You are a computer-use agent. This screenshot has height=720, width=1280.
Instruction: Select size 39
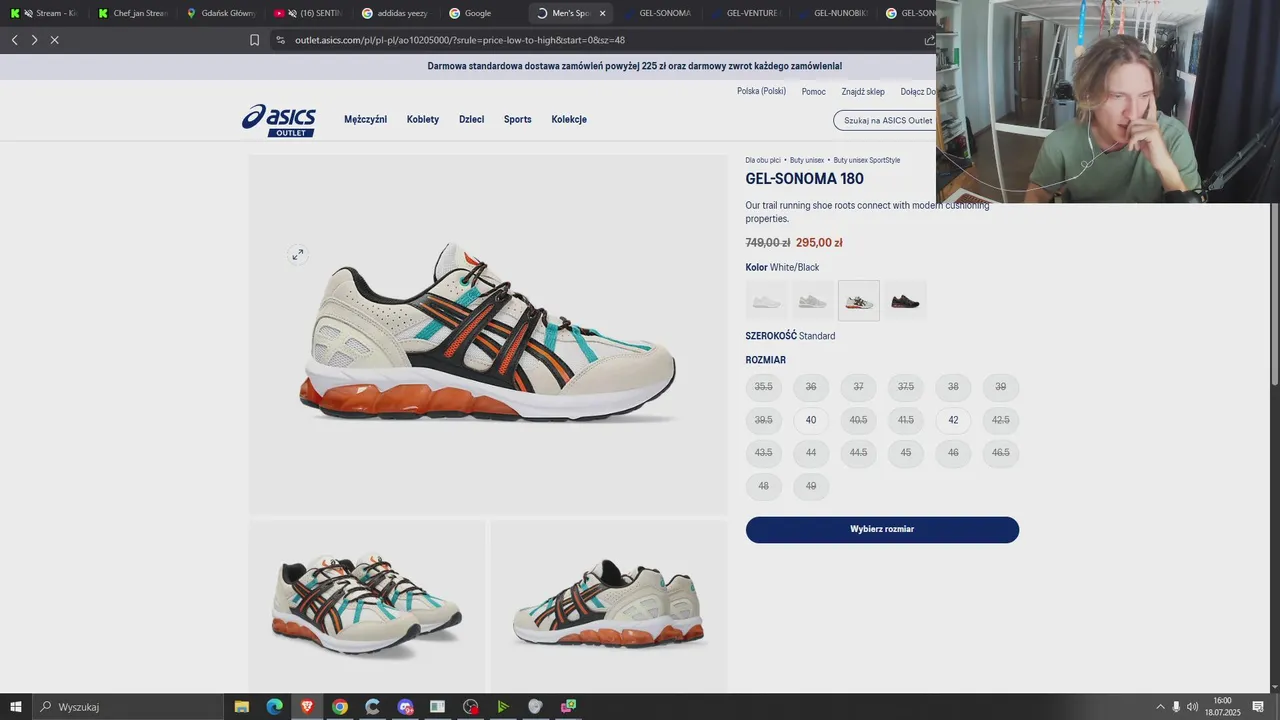[1001, 387]
